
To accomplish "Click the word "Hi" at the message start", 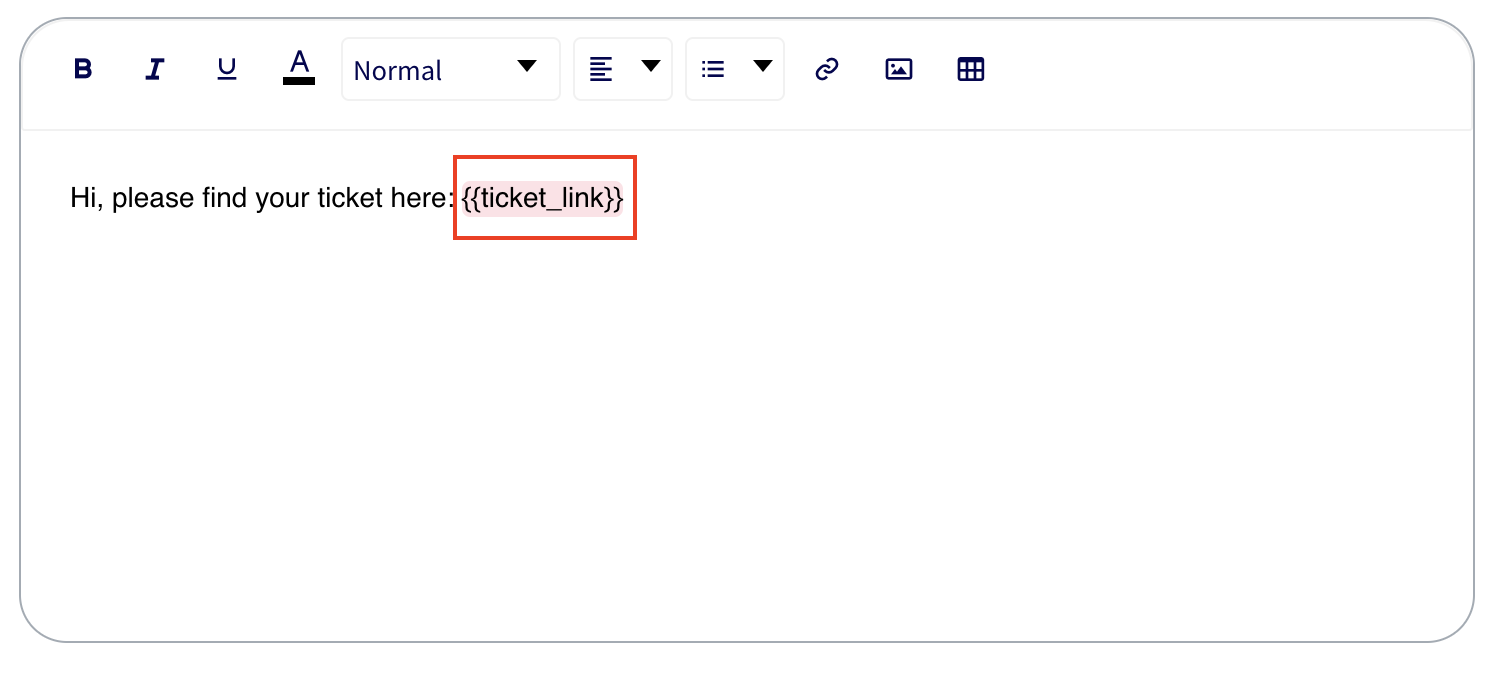I will [x=82, y=198].
